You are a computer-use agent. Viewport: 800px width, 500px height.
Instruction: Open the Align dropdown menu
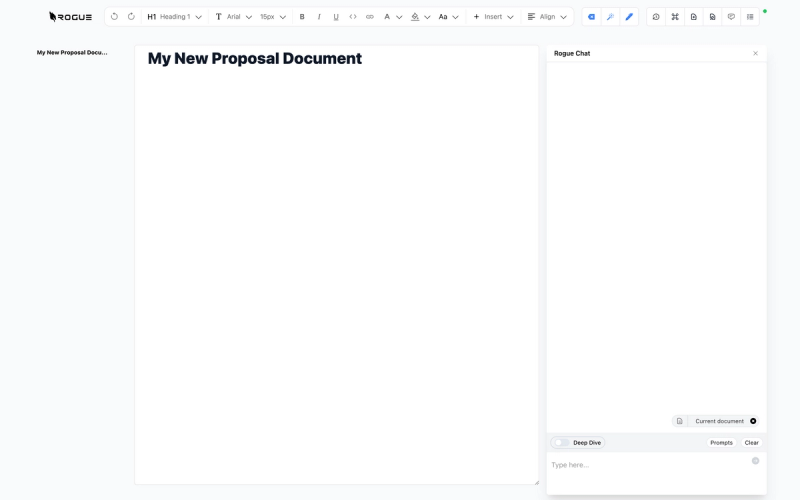pos(547,17)
